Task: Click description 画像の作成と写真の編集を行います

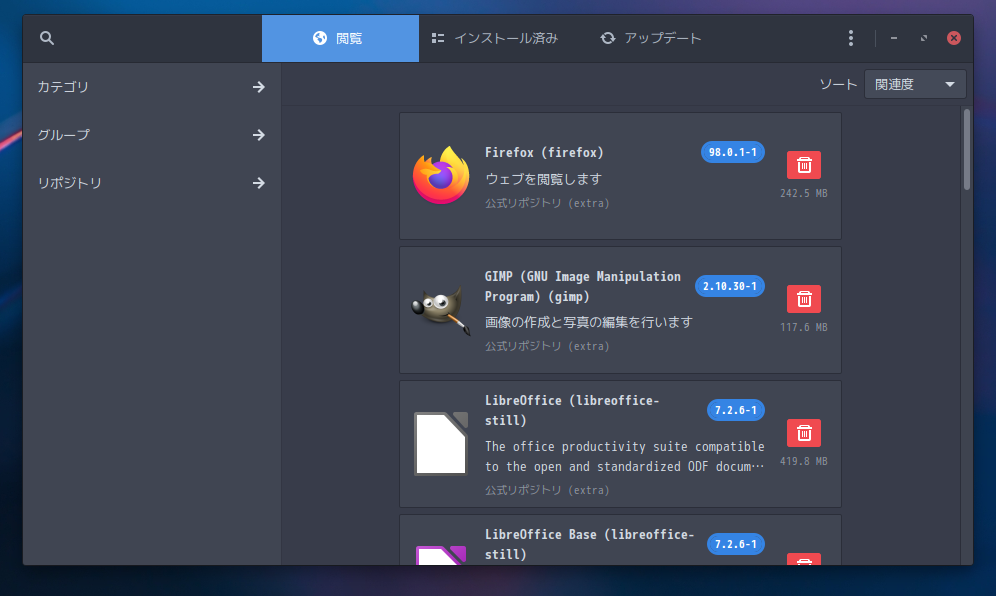Action: [x=589, y=322]
